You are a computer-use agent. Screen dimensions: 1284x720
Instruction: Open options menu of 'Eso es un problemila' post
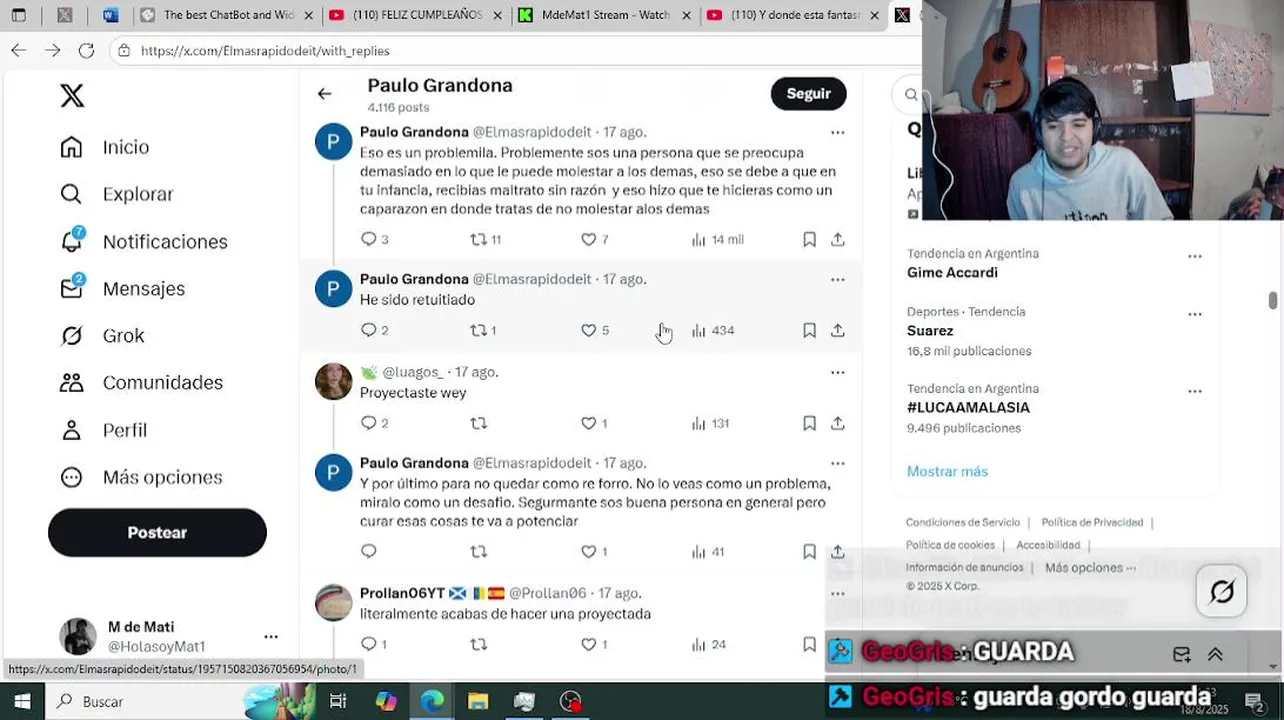pos(837,132)
